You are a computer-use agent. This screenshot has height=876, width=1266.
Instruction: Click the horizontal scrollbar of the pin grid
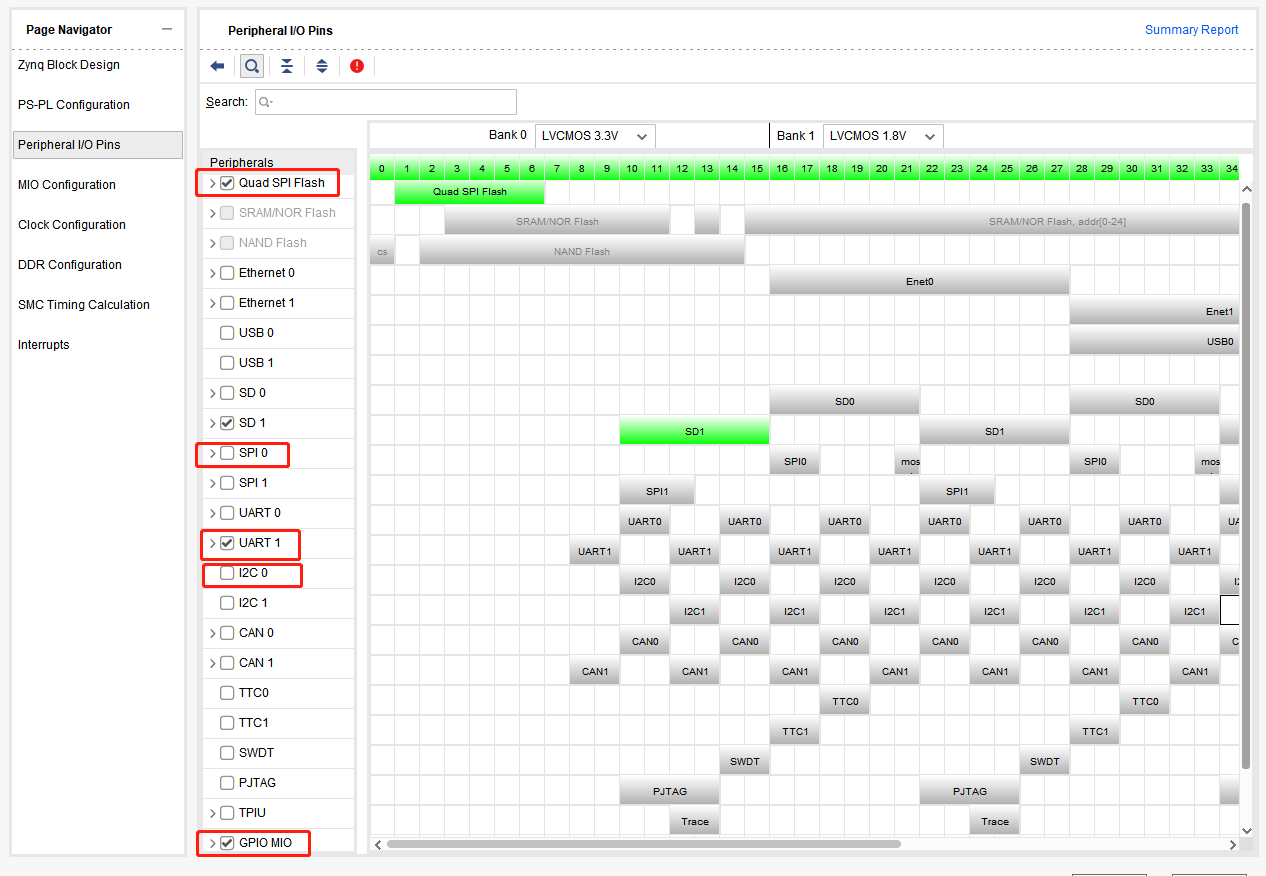(x=644, y=844)
